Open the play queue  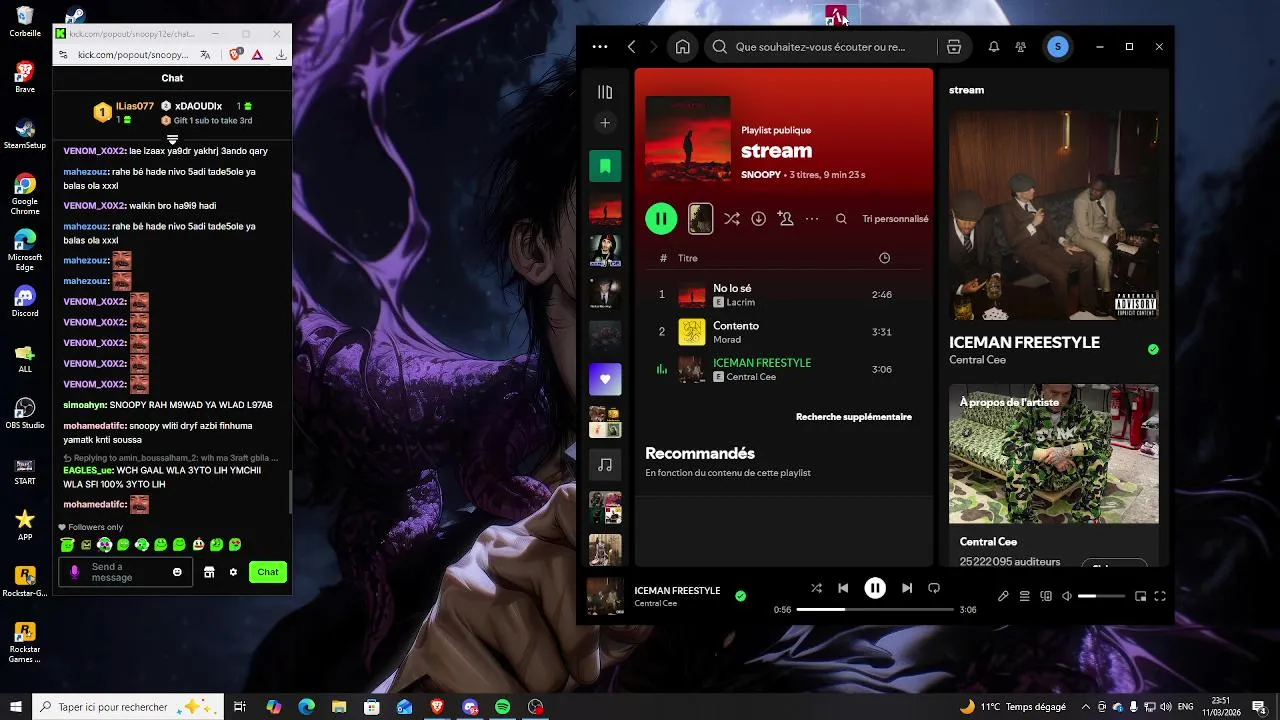(x=1025, y=596)
